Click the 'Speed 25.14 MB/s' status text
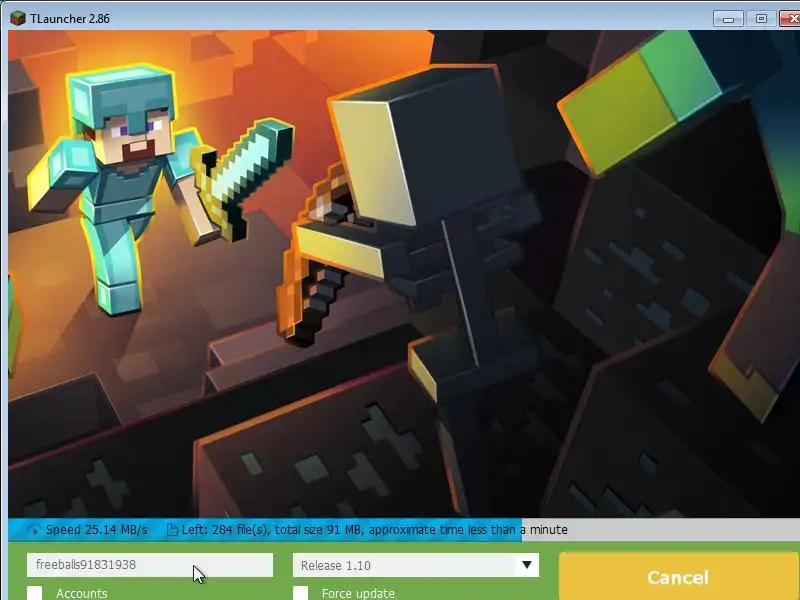This screenshot has width=800, height=600. 96,530
